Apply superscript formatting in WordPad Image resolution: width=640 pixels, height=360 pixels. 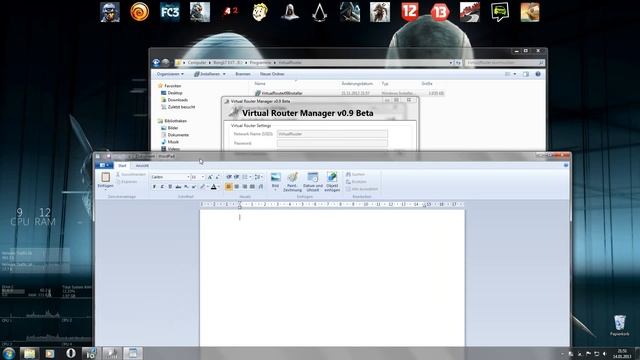pyautogui.click(x=194, y=187)
